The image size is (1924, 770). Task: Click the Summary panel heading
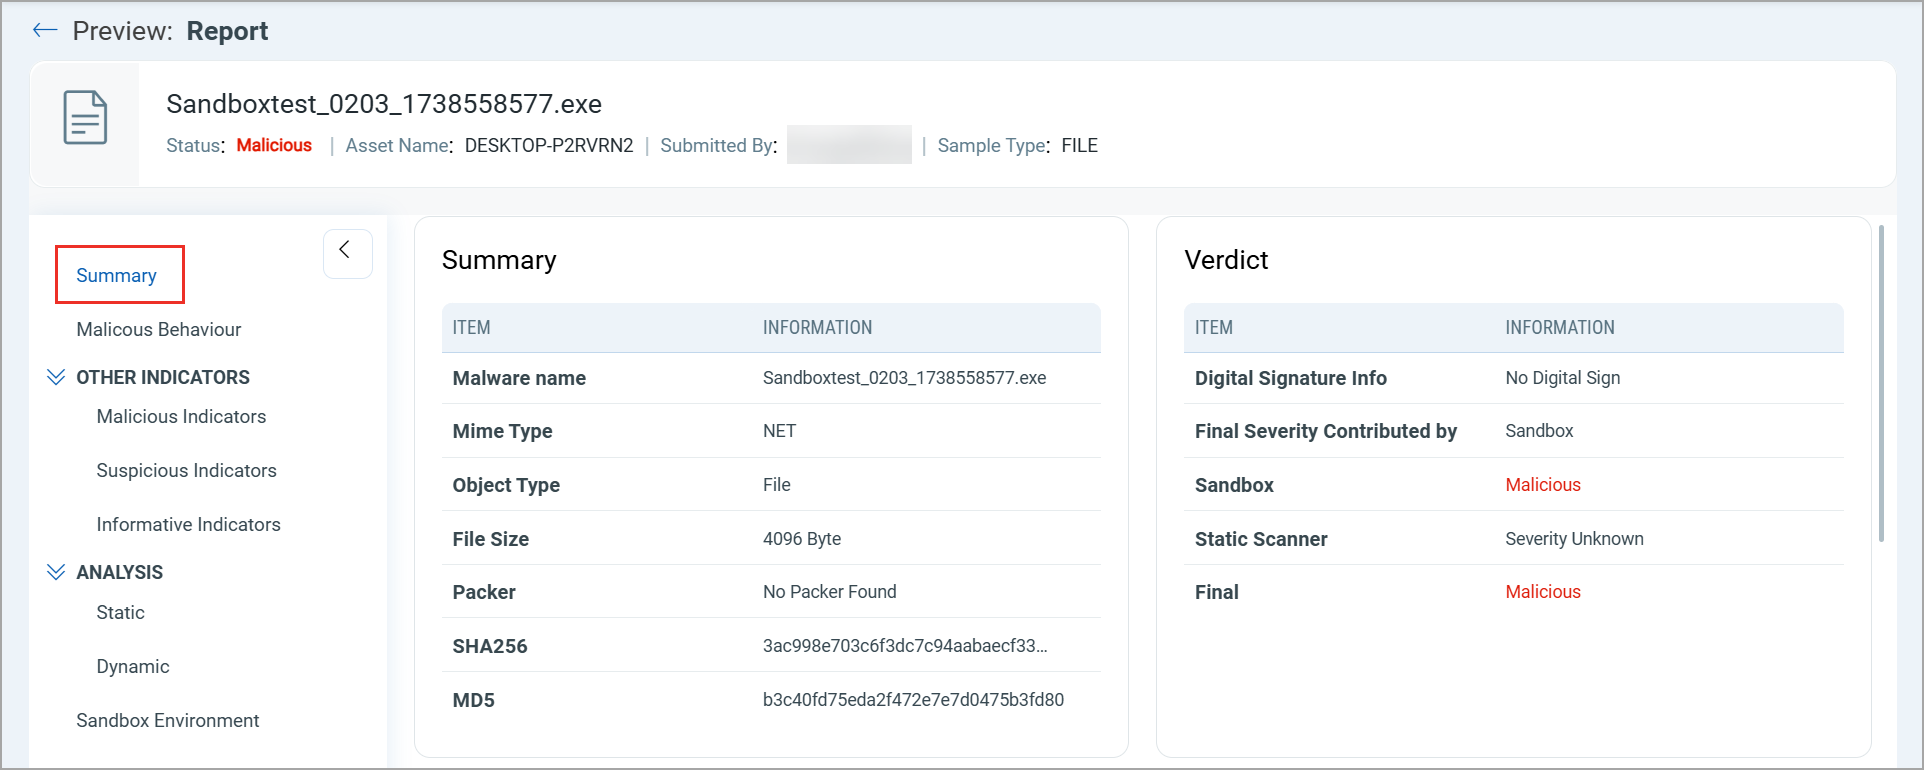pos(499,260)
